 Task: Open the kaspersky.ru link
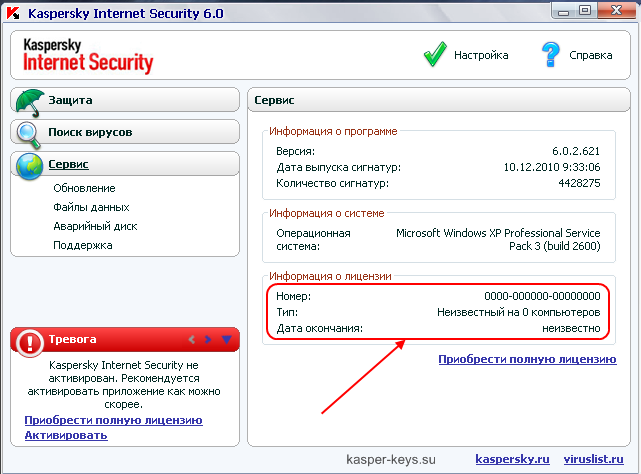point(513,458)
